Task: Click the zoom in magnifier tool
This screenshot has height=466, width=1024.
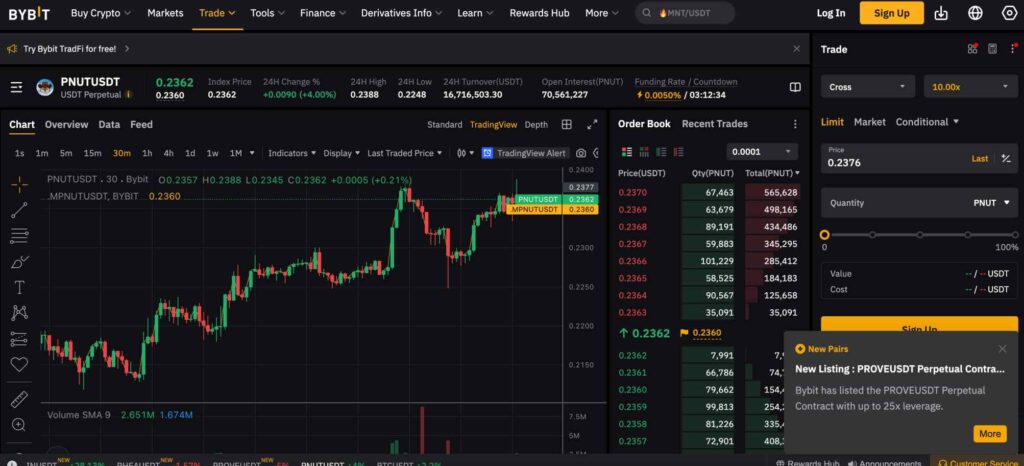Action: [x=20, y=425]
